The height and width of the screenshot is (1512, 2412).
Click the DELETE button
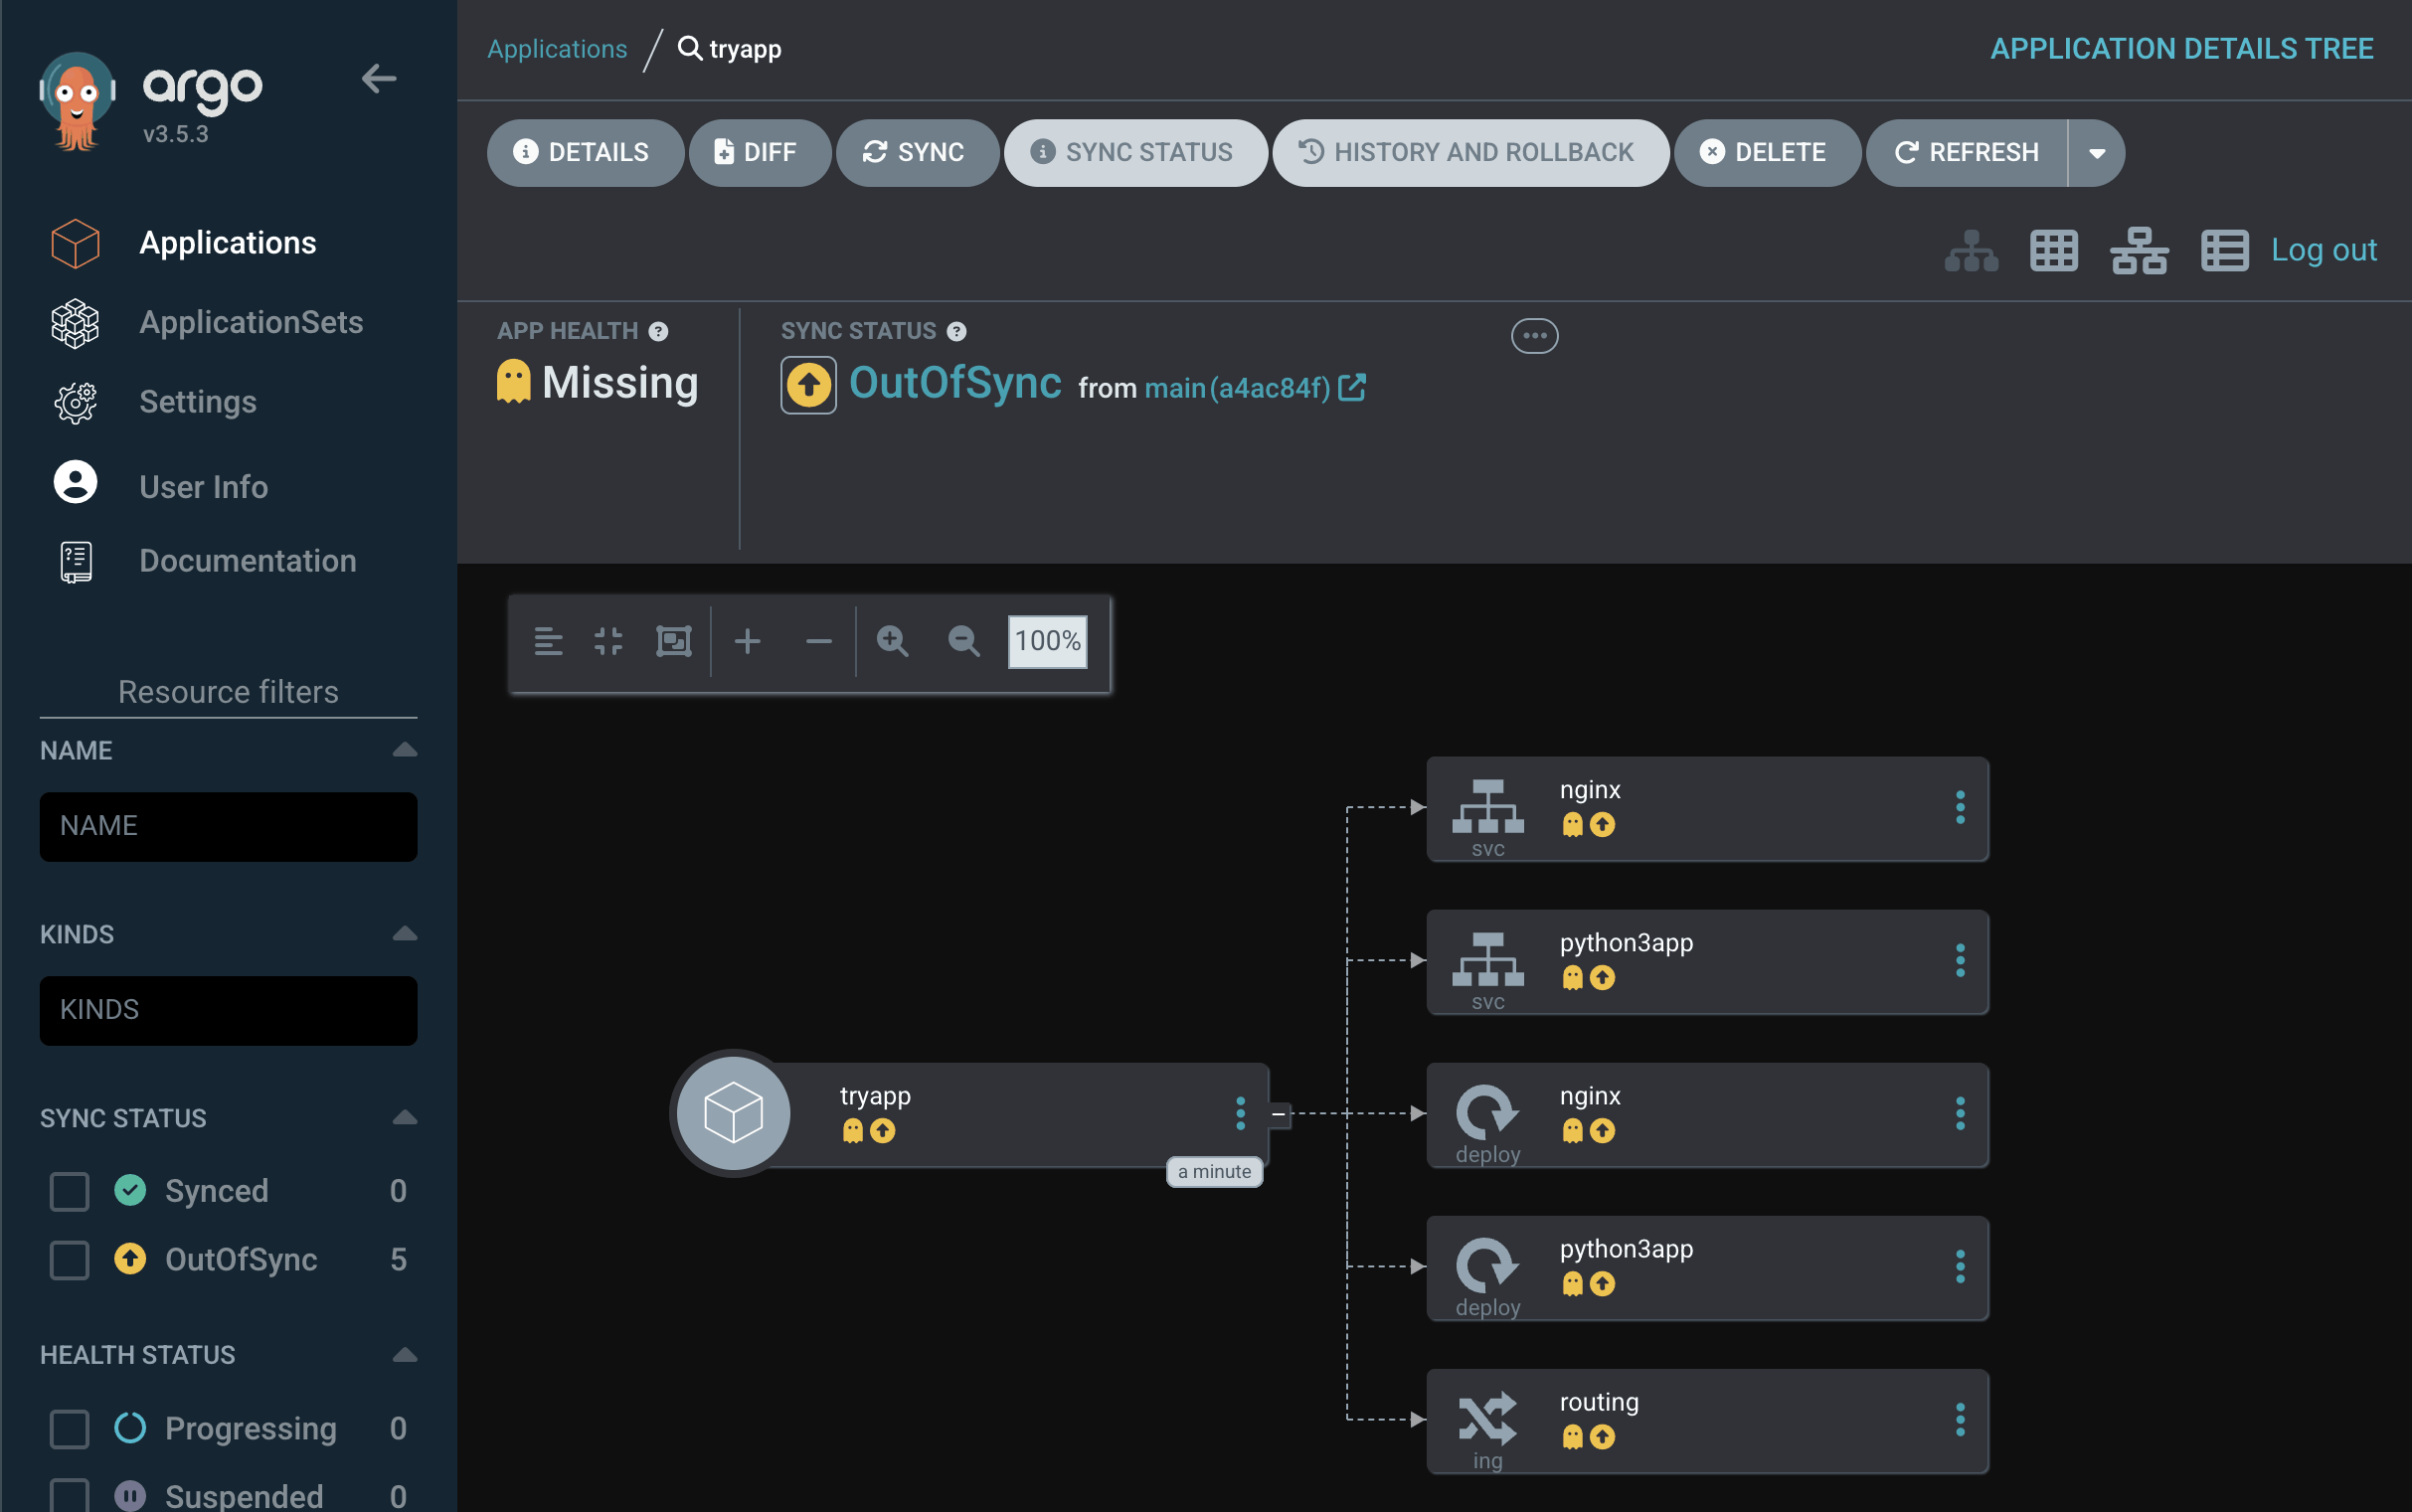(1767, 153)
